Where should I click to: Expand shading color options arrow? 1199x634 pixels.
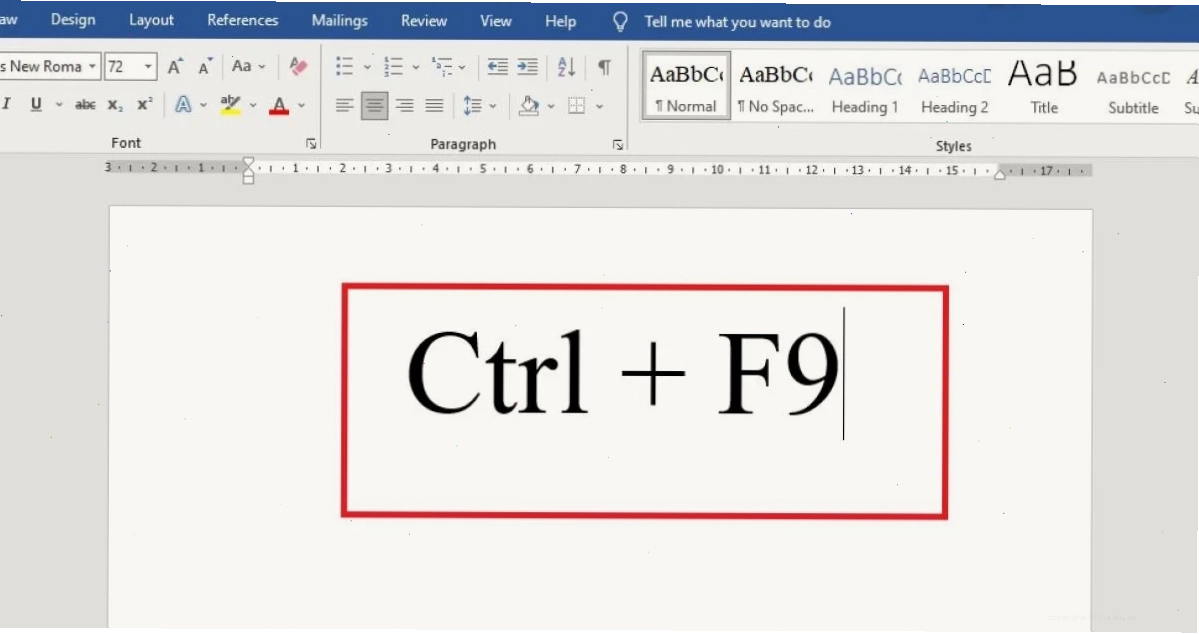click(551, 106)
